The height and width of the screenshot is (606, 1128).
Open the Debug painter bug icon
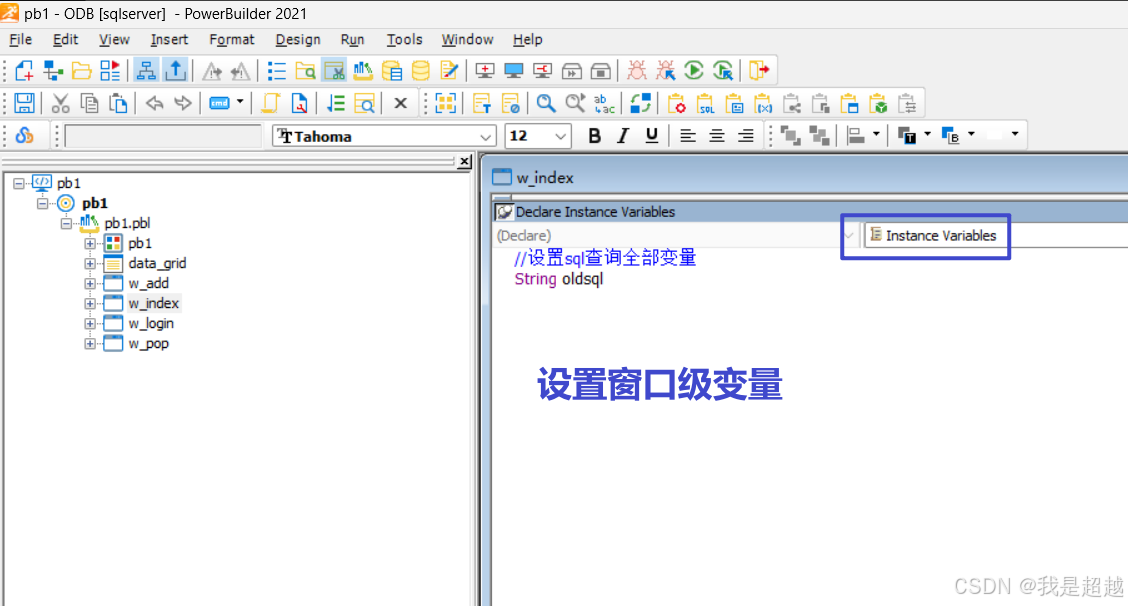pyautogui.click(x=636, y=70)
